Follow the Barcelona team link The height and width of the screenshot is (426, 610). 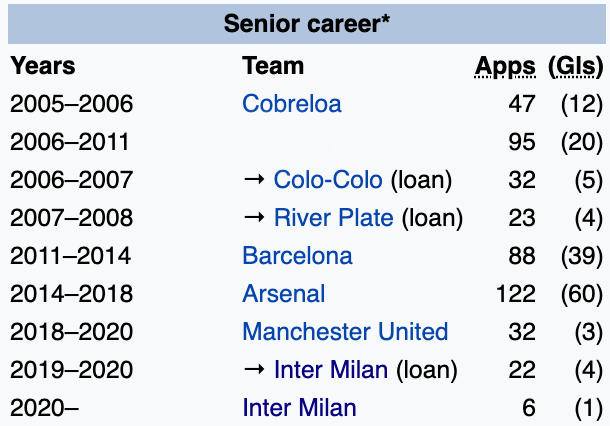297,256
